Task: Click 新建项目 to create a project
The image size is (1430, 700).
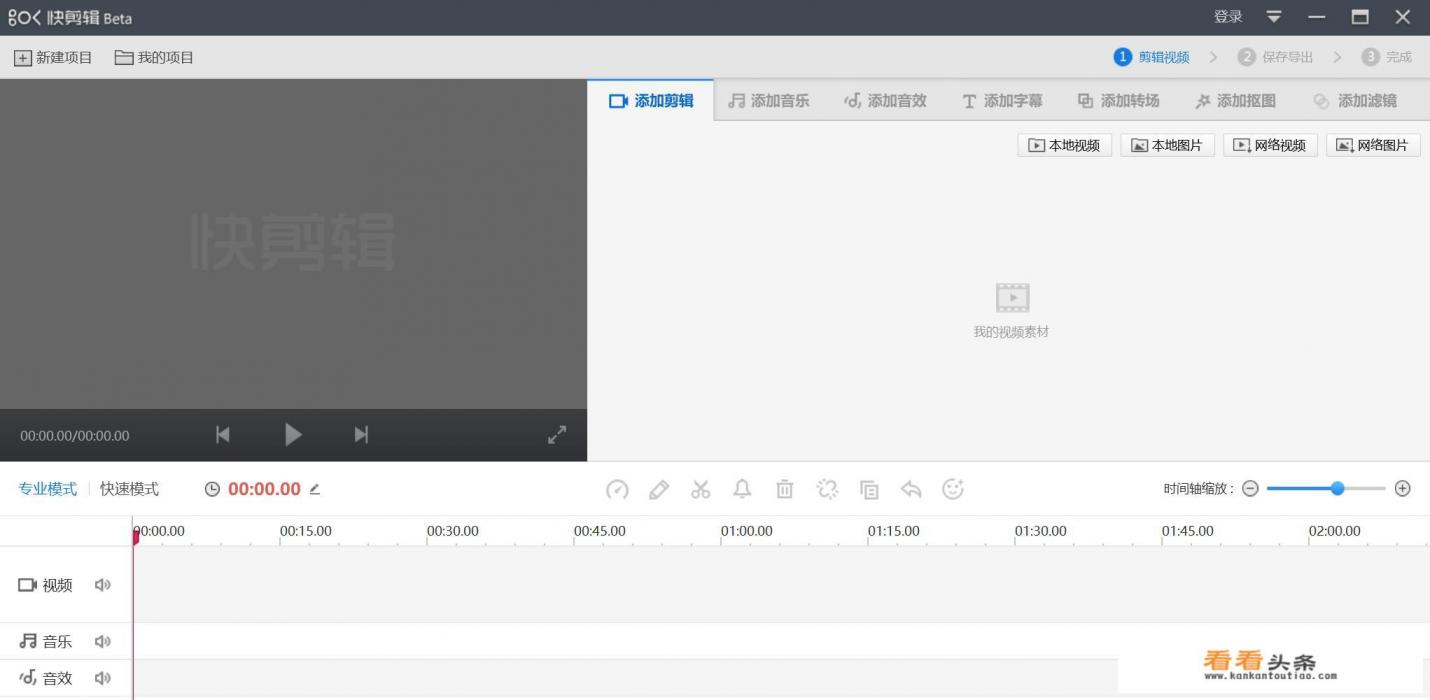Action: [53, 58]
